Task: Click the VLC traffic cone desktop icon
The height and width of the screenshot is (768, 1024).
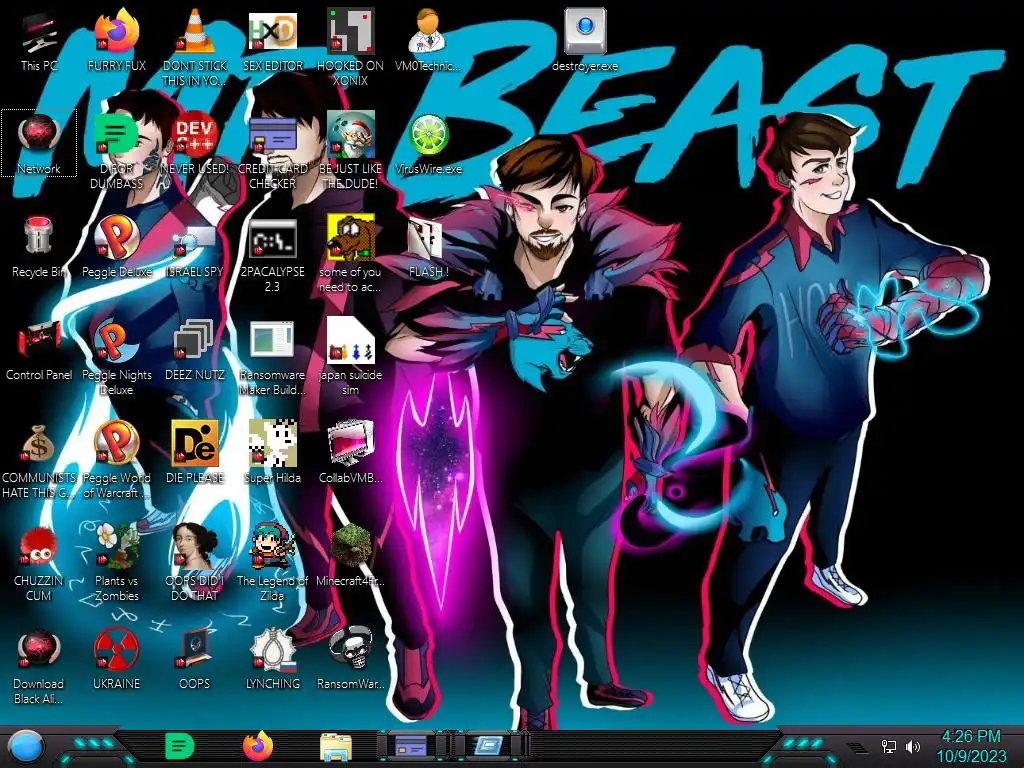Action: click(x=195, y=31)
